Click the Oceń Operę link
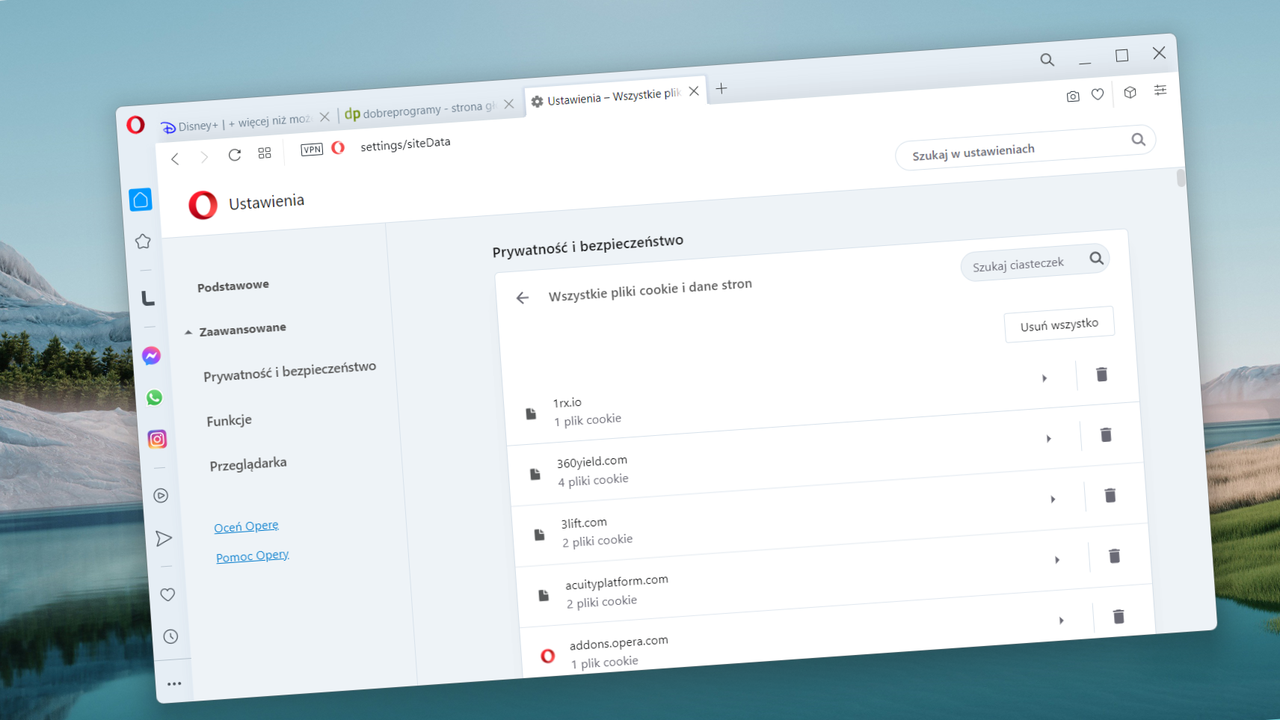 (246, 526)
